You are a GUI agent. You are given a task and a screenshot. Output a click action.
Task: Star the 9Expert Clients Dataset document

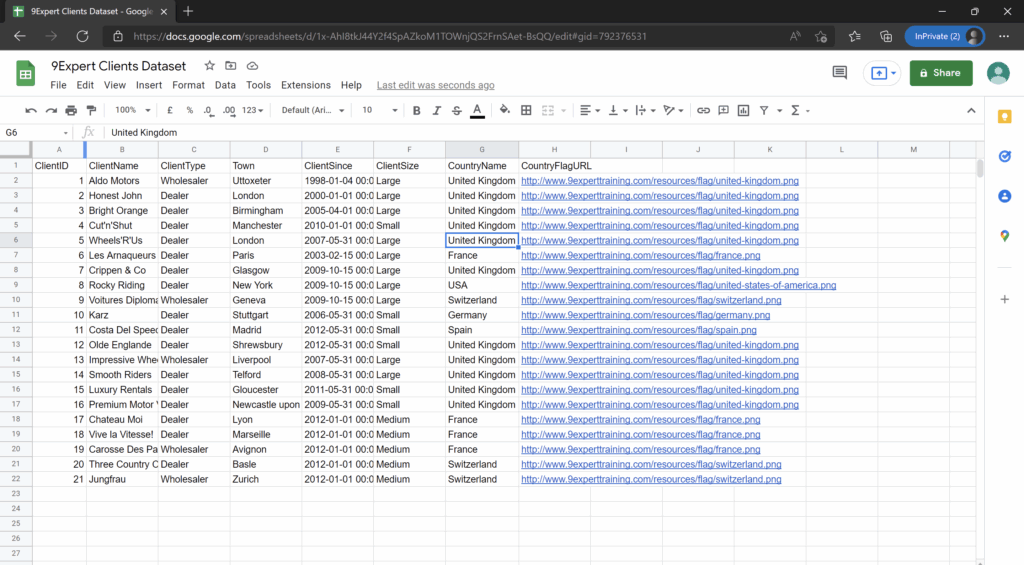point(209,66)
